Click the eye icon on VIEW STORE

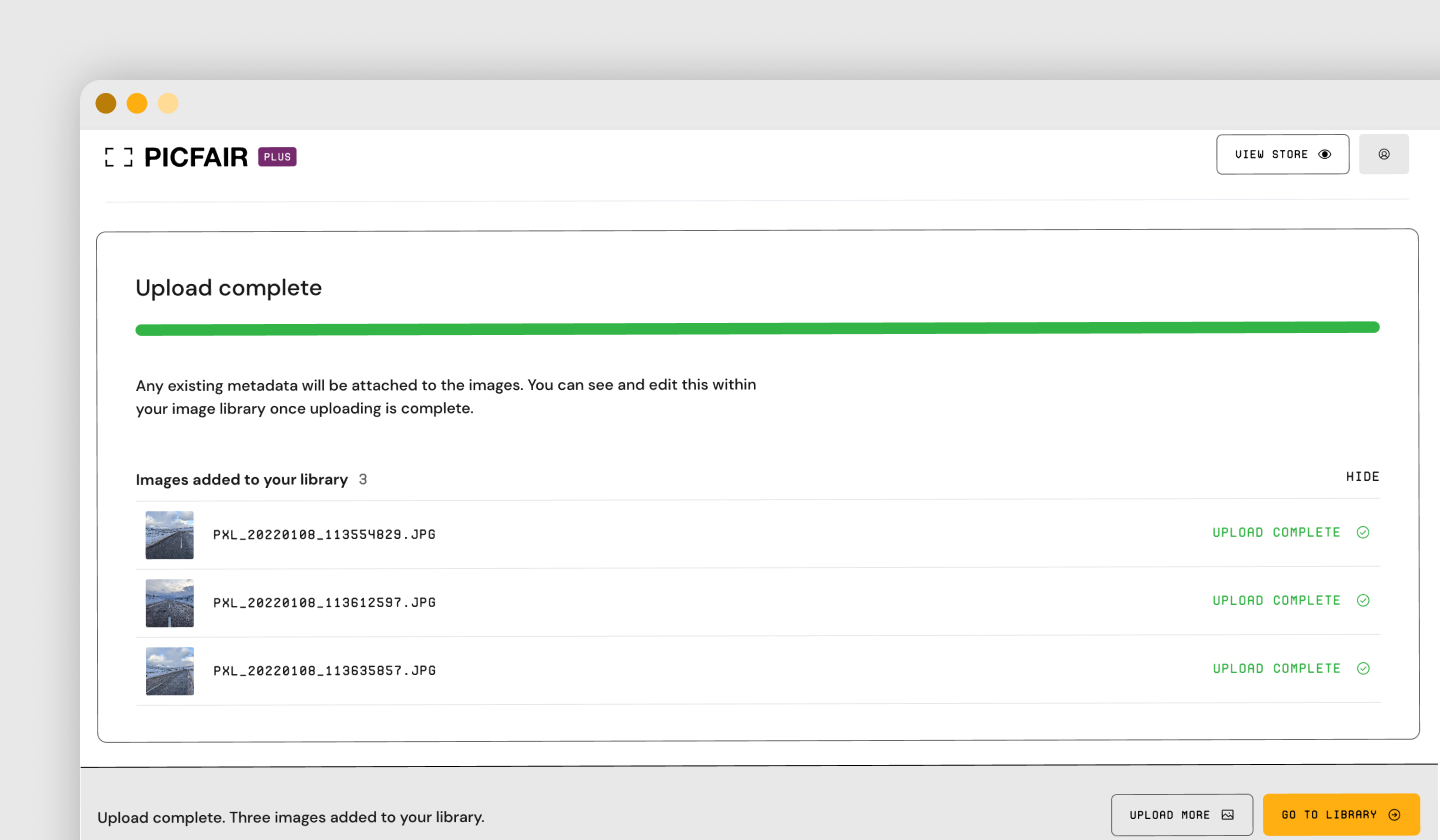tap(1325, 154)
